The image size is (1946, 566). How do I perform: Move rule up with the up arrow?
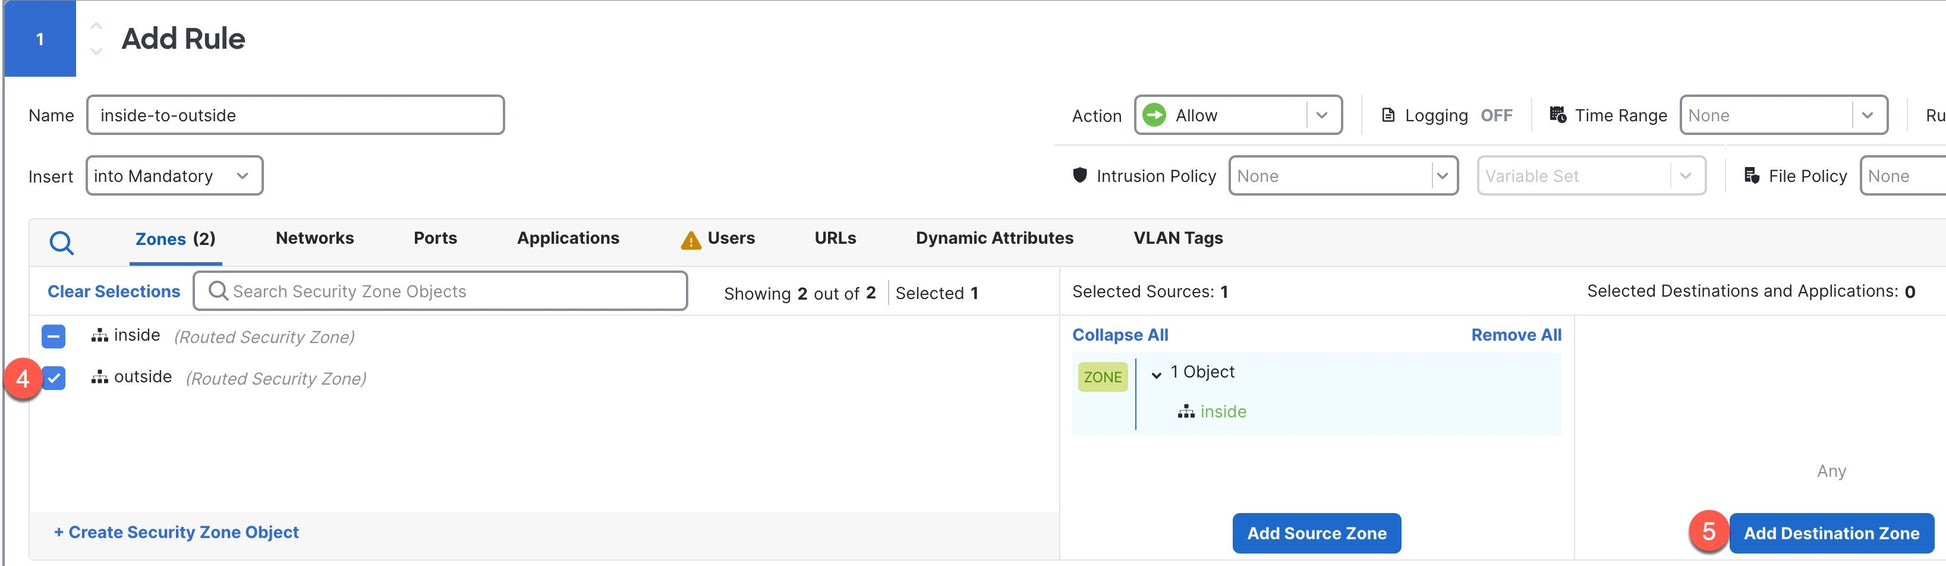[96, 26]
